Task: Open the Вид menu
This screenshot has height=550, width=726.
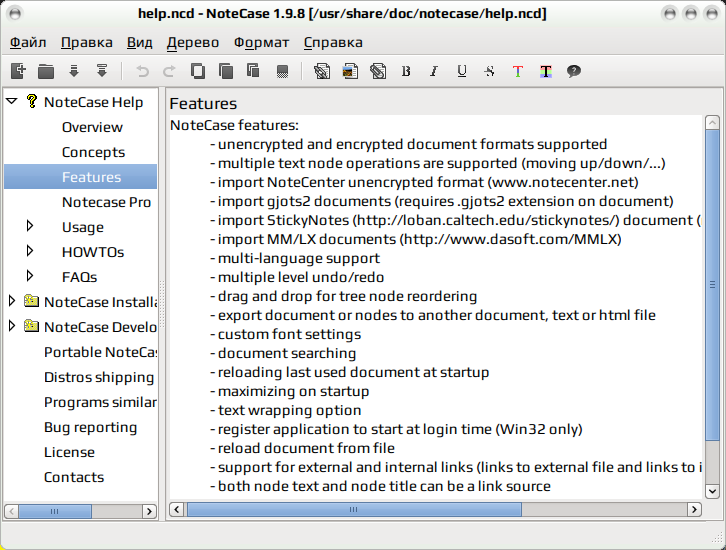Action: click(x=139, y=43)
